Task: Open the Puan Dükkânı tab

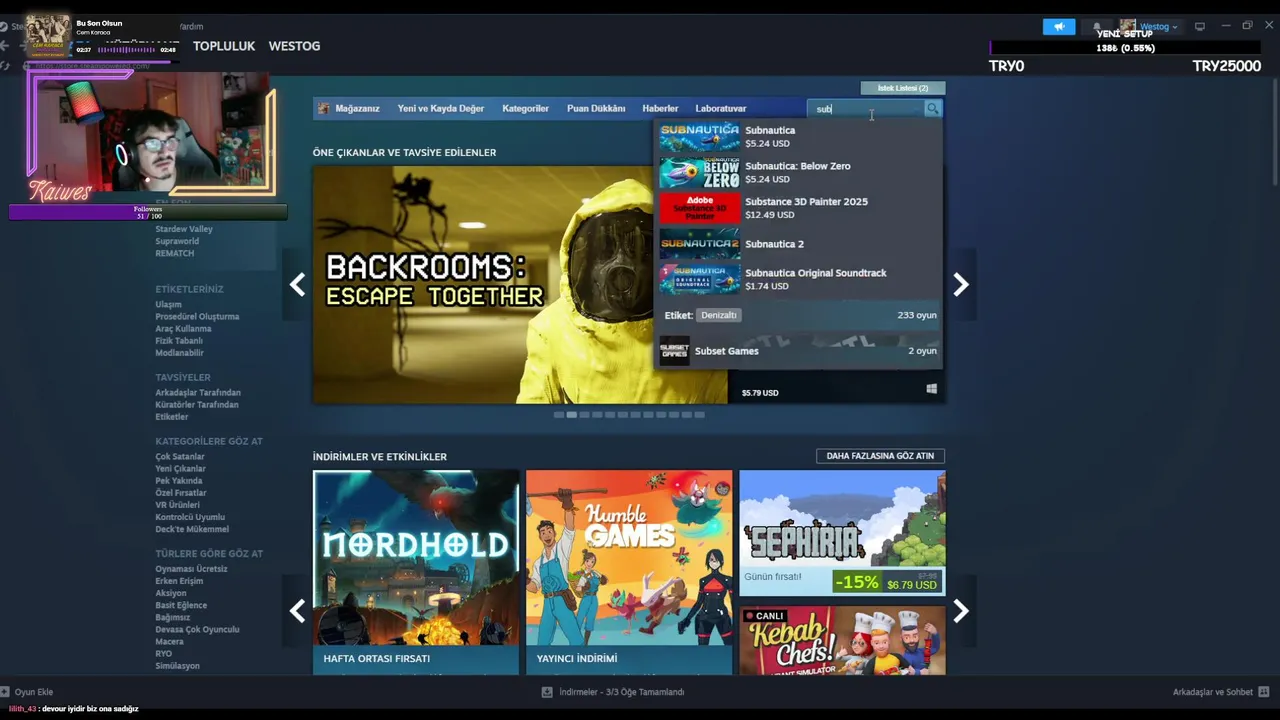Action: pos(596,108)
